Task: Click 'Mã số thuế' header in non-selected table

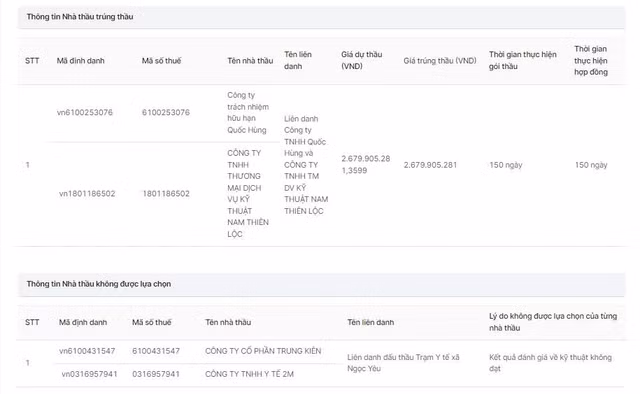Action: (151, 322)
